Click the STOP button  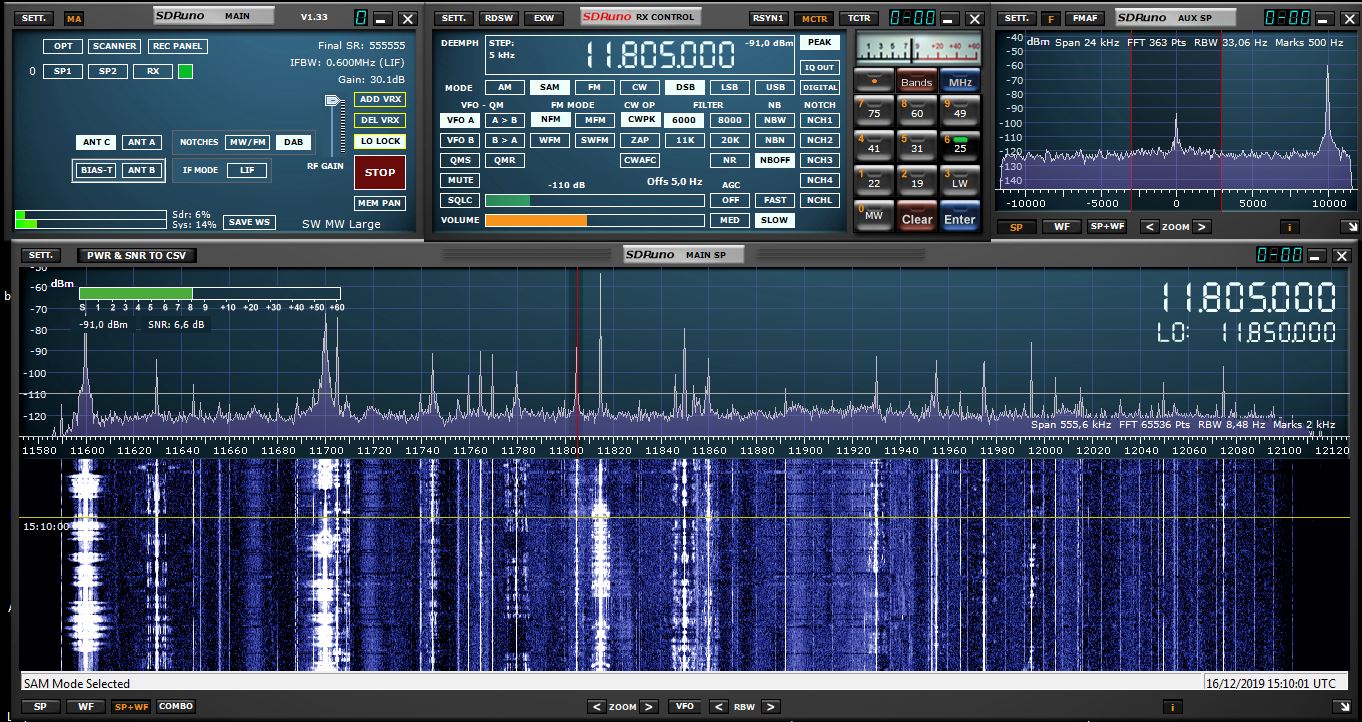(x=380, y=172)
